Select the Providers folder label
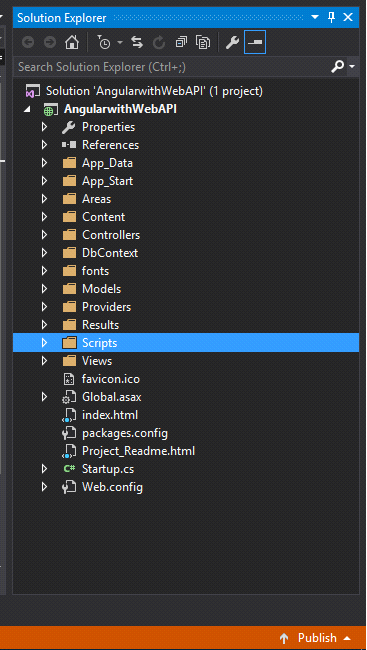Viewport: 367px width, 650px height. pos(107,307)
